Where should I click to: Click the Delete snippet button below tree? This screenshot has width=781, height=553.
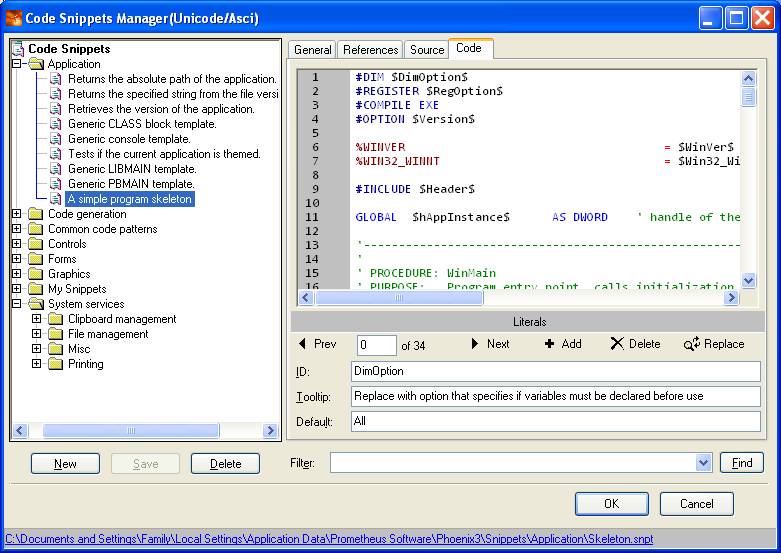(225, 463)
